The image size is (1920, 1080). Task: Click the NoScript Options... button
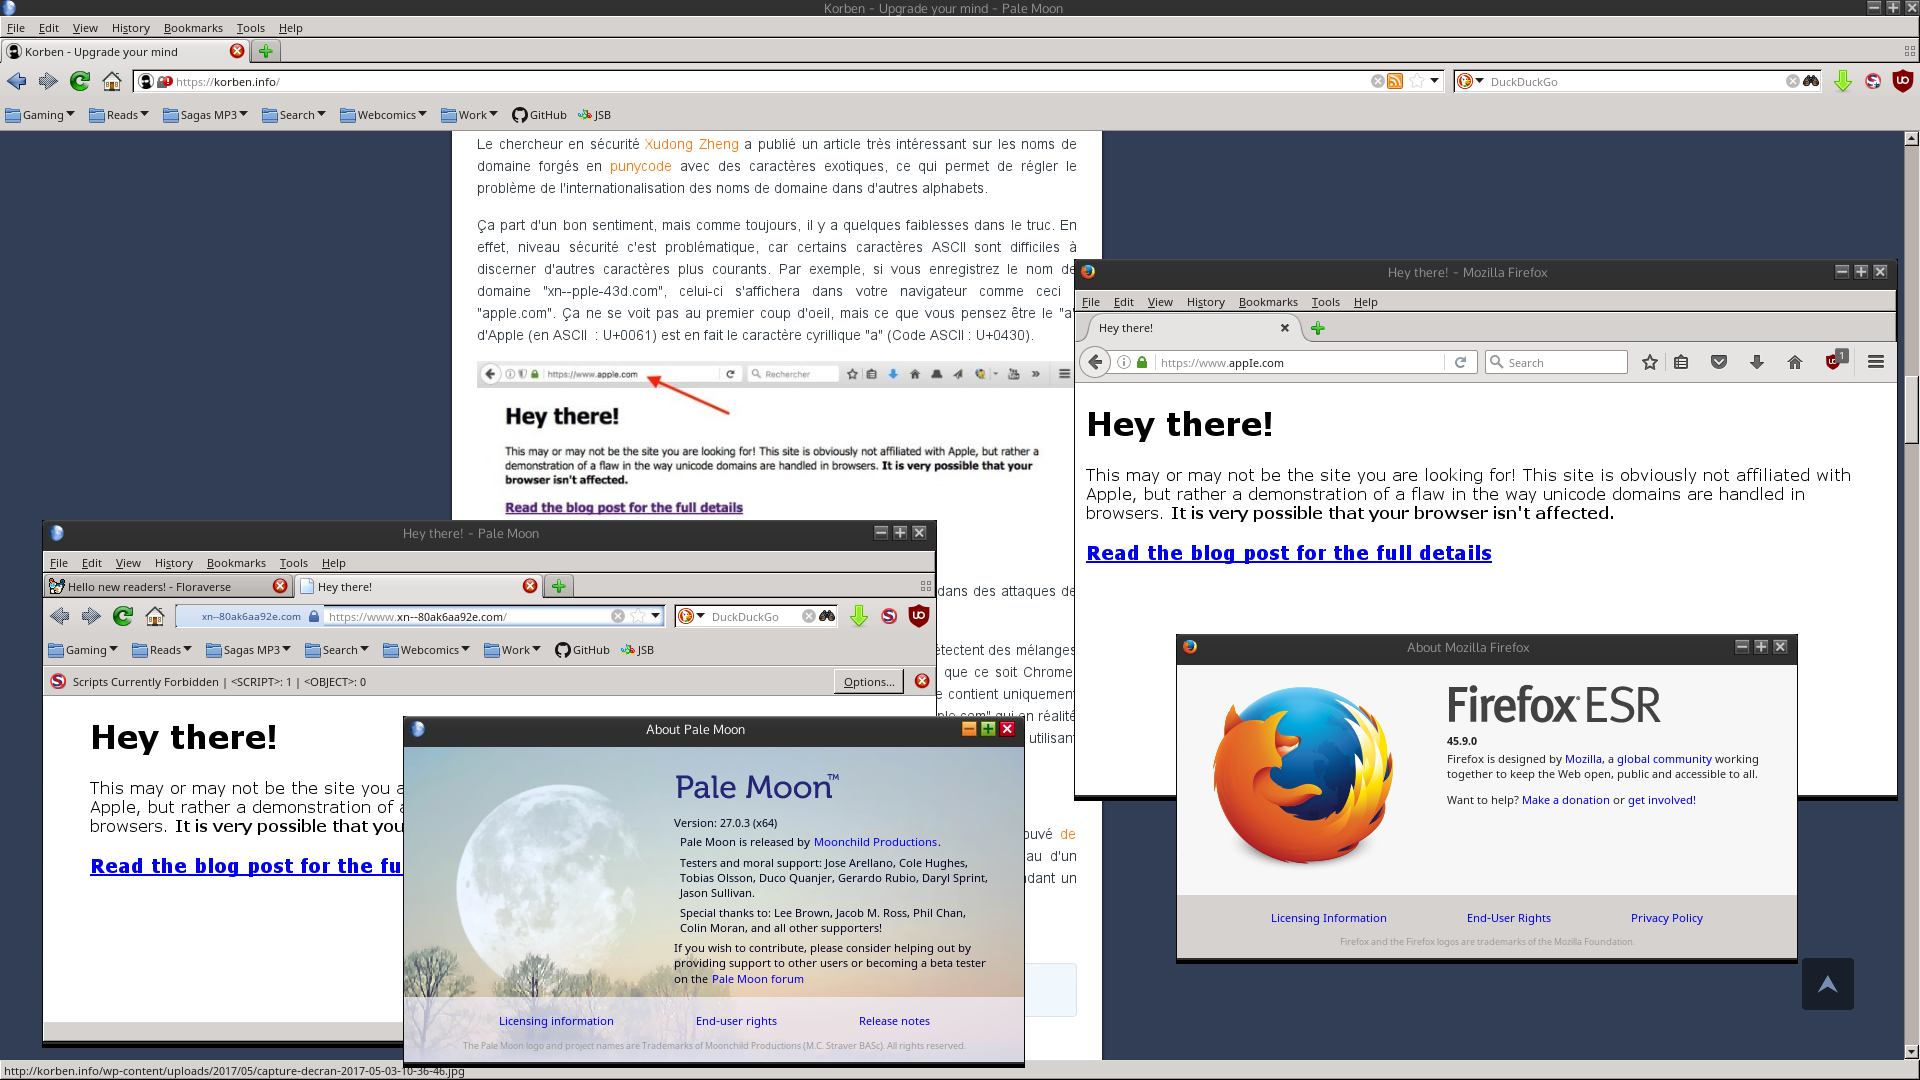868,682
